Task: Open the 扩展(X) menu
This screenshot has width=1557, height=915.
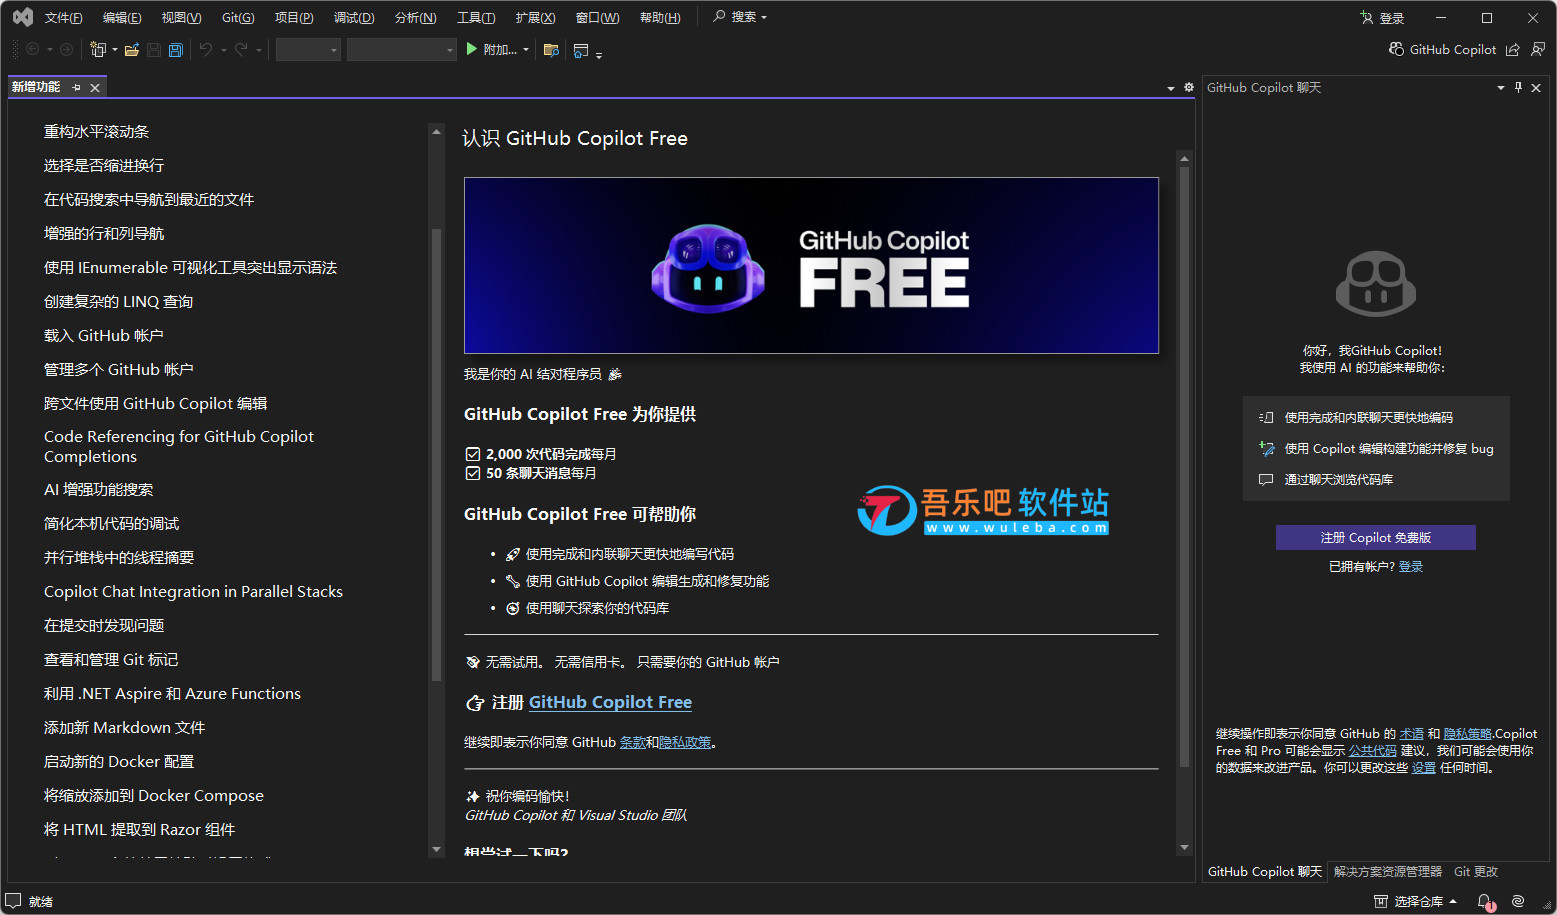Action: coord(535,17)
